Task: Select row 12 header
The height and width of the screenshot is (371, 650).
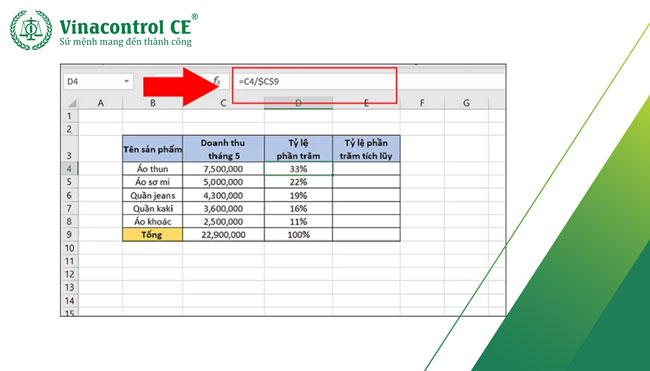Action: (x=70, y=274)
